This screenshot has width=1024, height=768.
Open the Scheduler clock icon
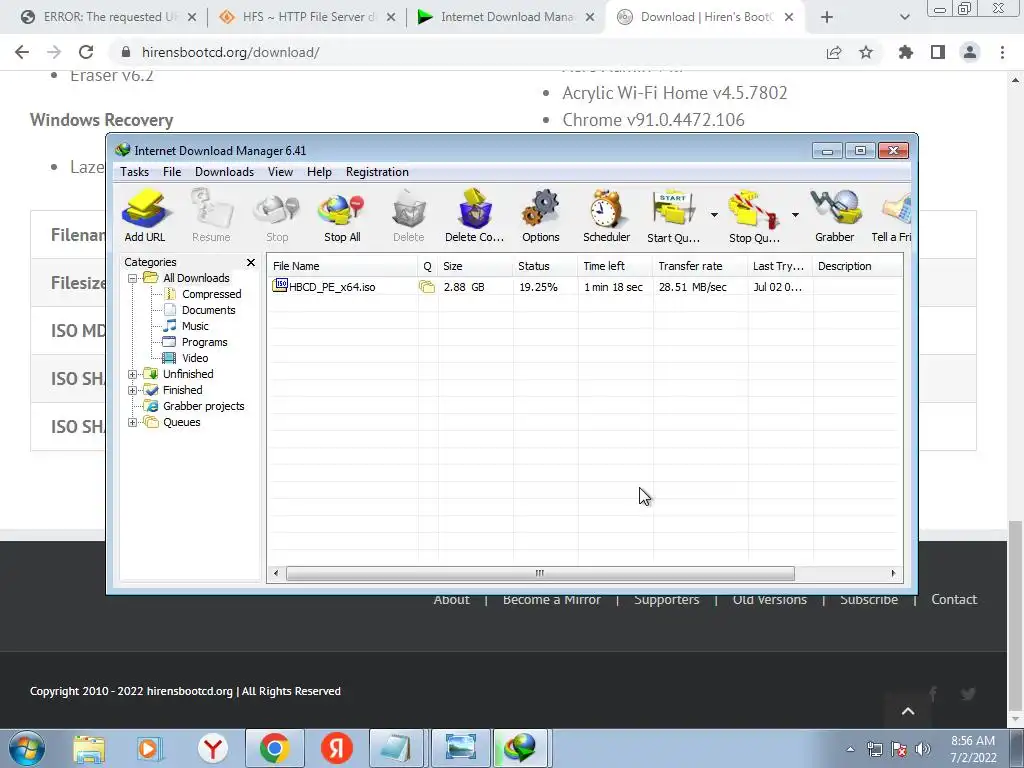(607, 216)
